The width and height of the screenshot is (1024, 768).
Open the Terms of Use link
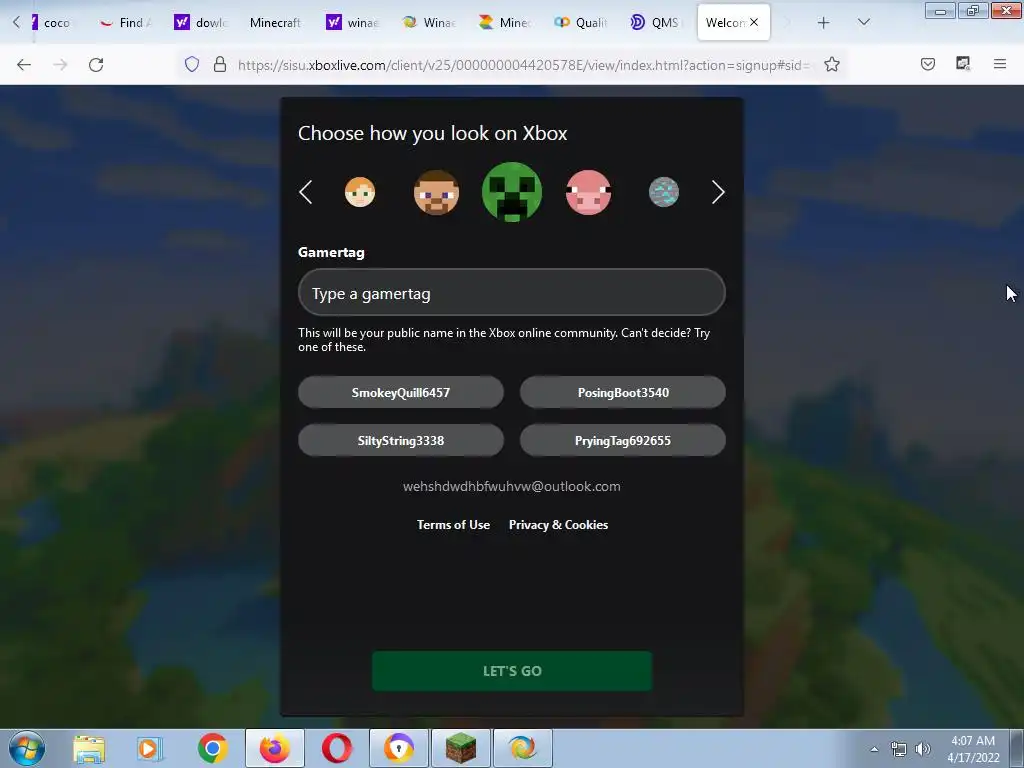453,525
